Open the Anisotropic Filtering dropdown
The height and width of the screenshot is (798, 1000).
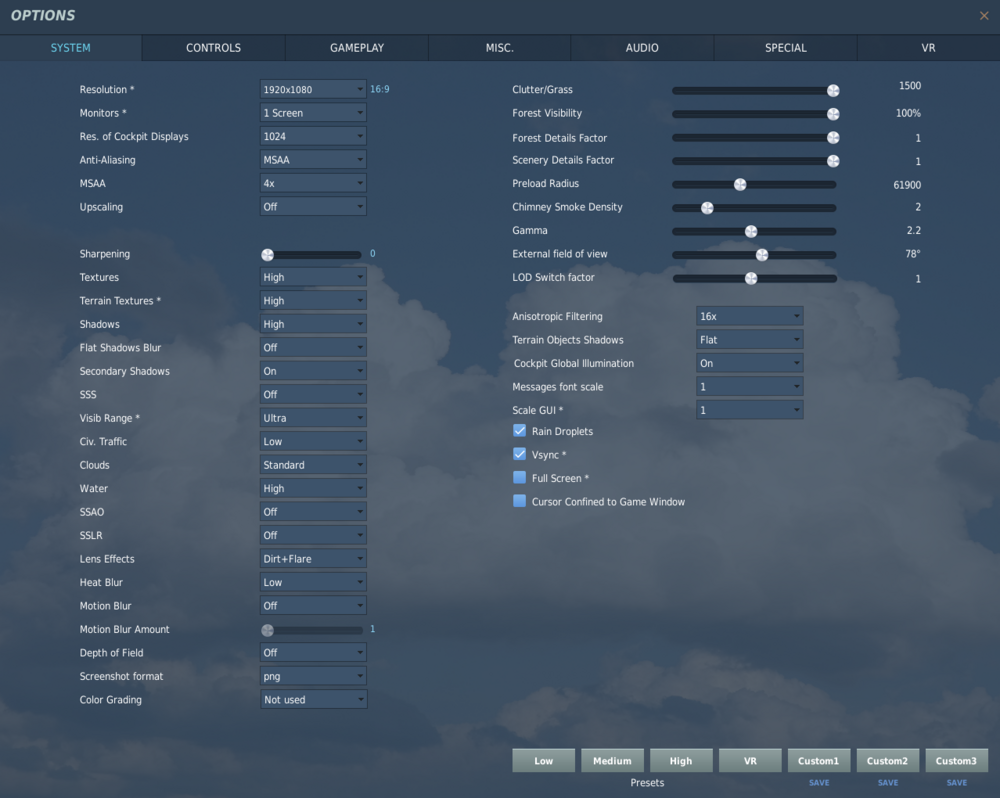click(x=750, y=316)
